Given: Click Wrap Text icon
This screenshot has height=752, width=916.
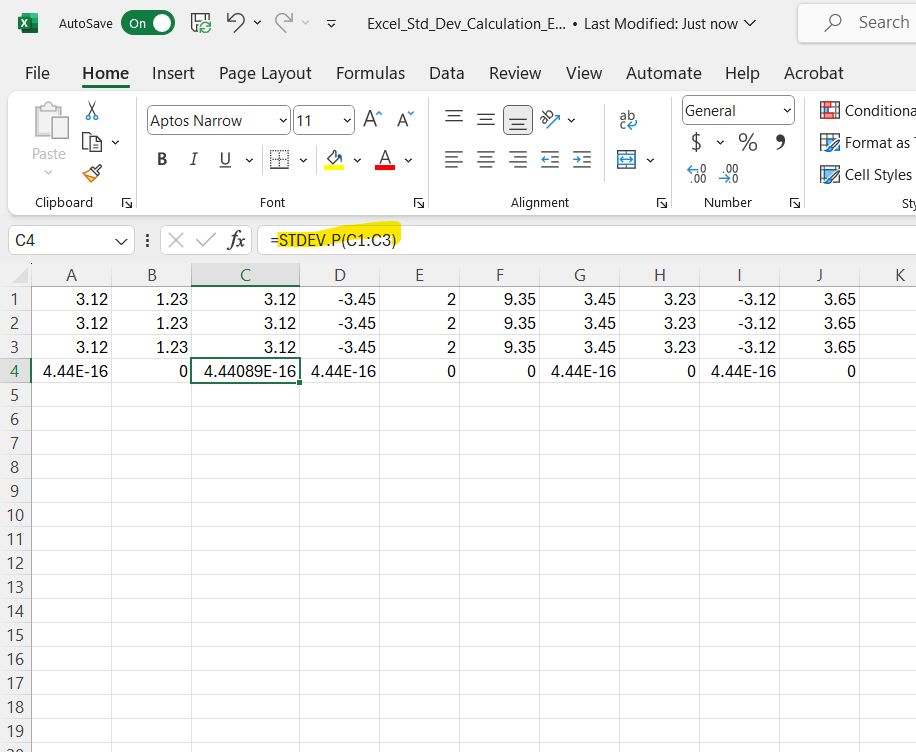Looking at the screenshot, I should [628, 120].
